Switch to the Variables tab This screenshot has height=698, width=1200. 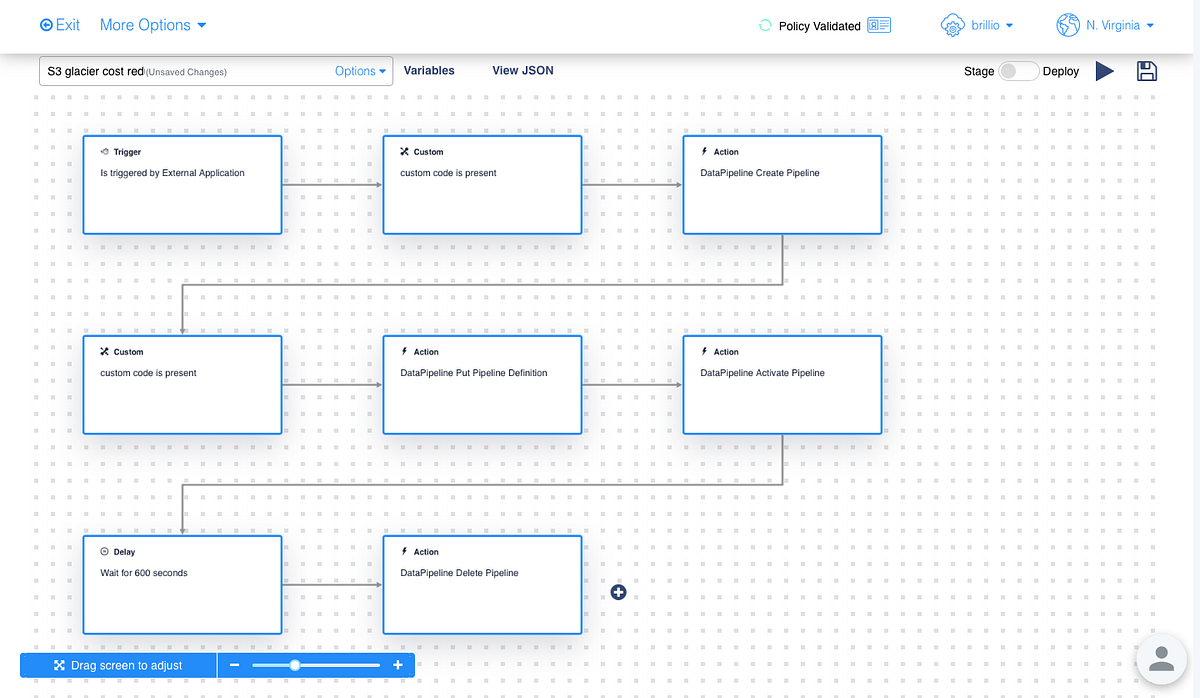coord(429,70)
